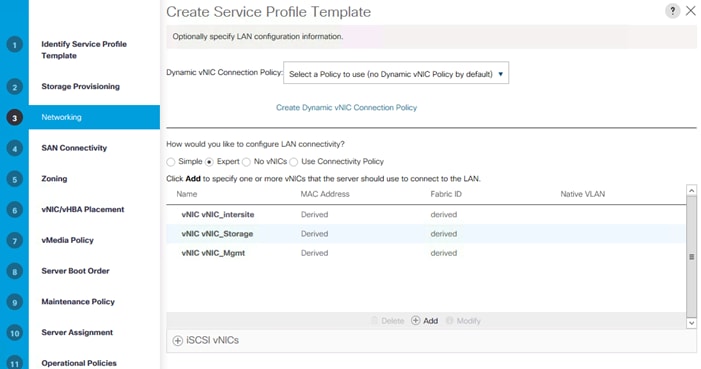Click the Add button label

431,321
